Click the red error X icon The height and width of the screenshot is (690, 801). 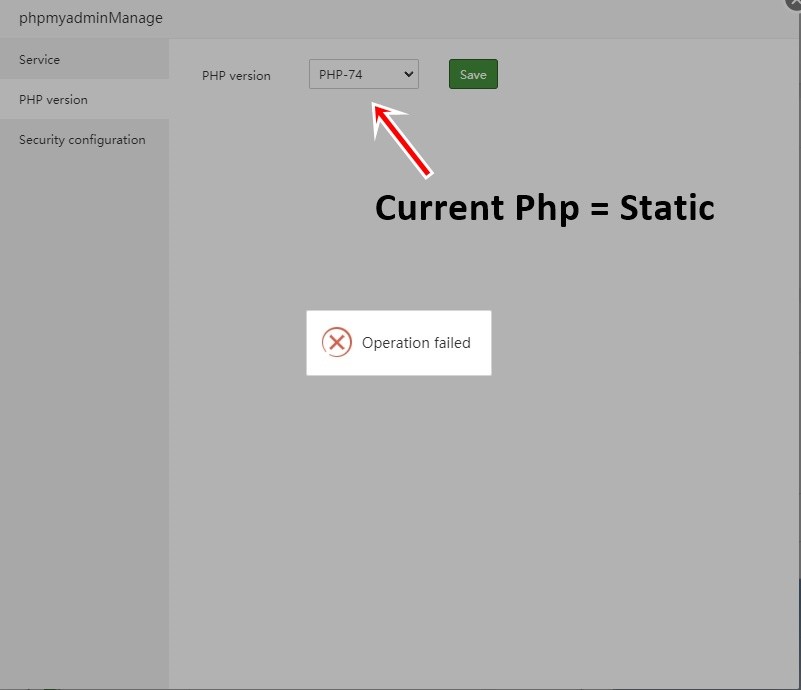[337, 342]
